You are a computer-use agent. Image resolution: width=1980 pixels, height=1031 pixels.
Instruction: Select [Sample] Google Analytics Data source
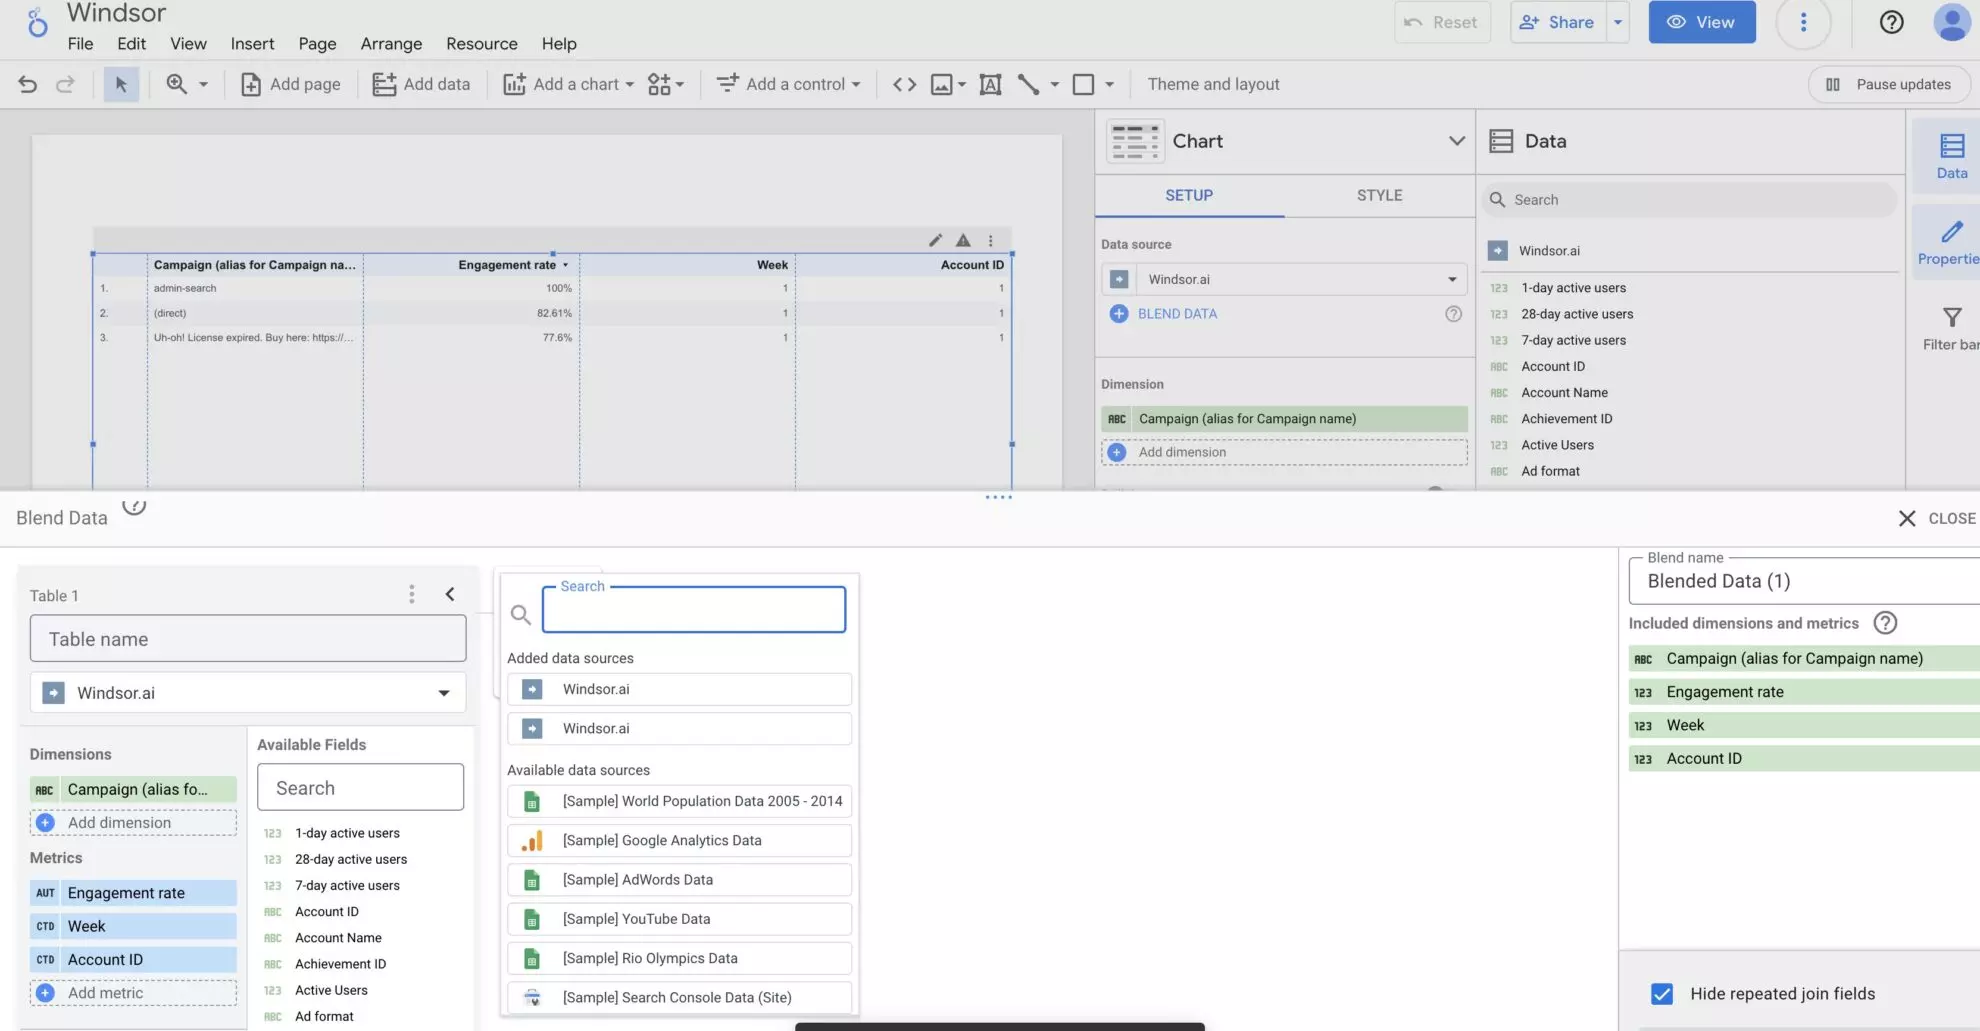click(x=680, y=841)
